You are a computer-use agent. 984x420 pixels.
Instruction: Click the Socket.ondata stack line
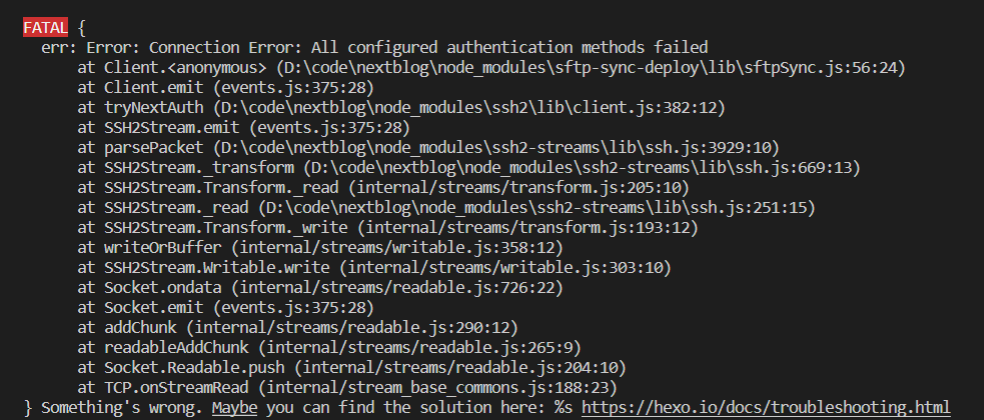point(321,289)
